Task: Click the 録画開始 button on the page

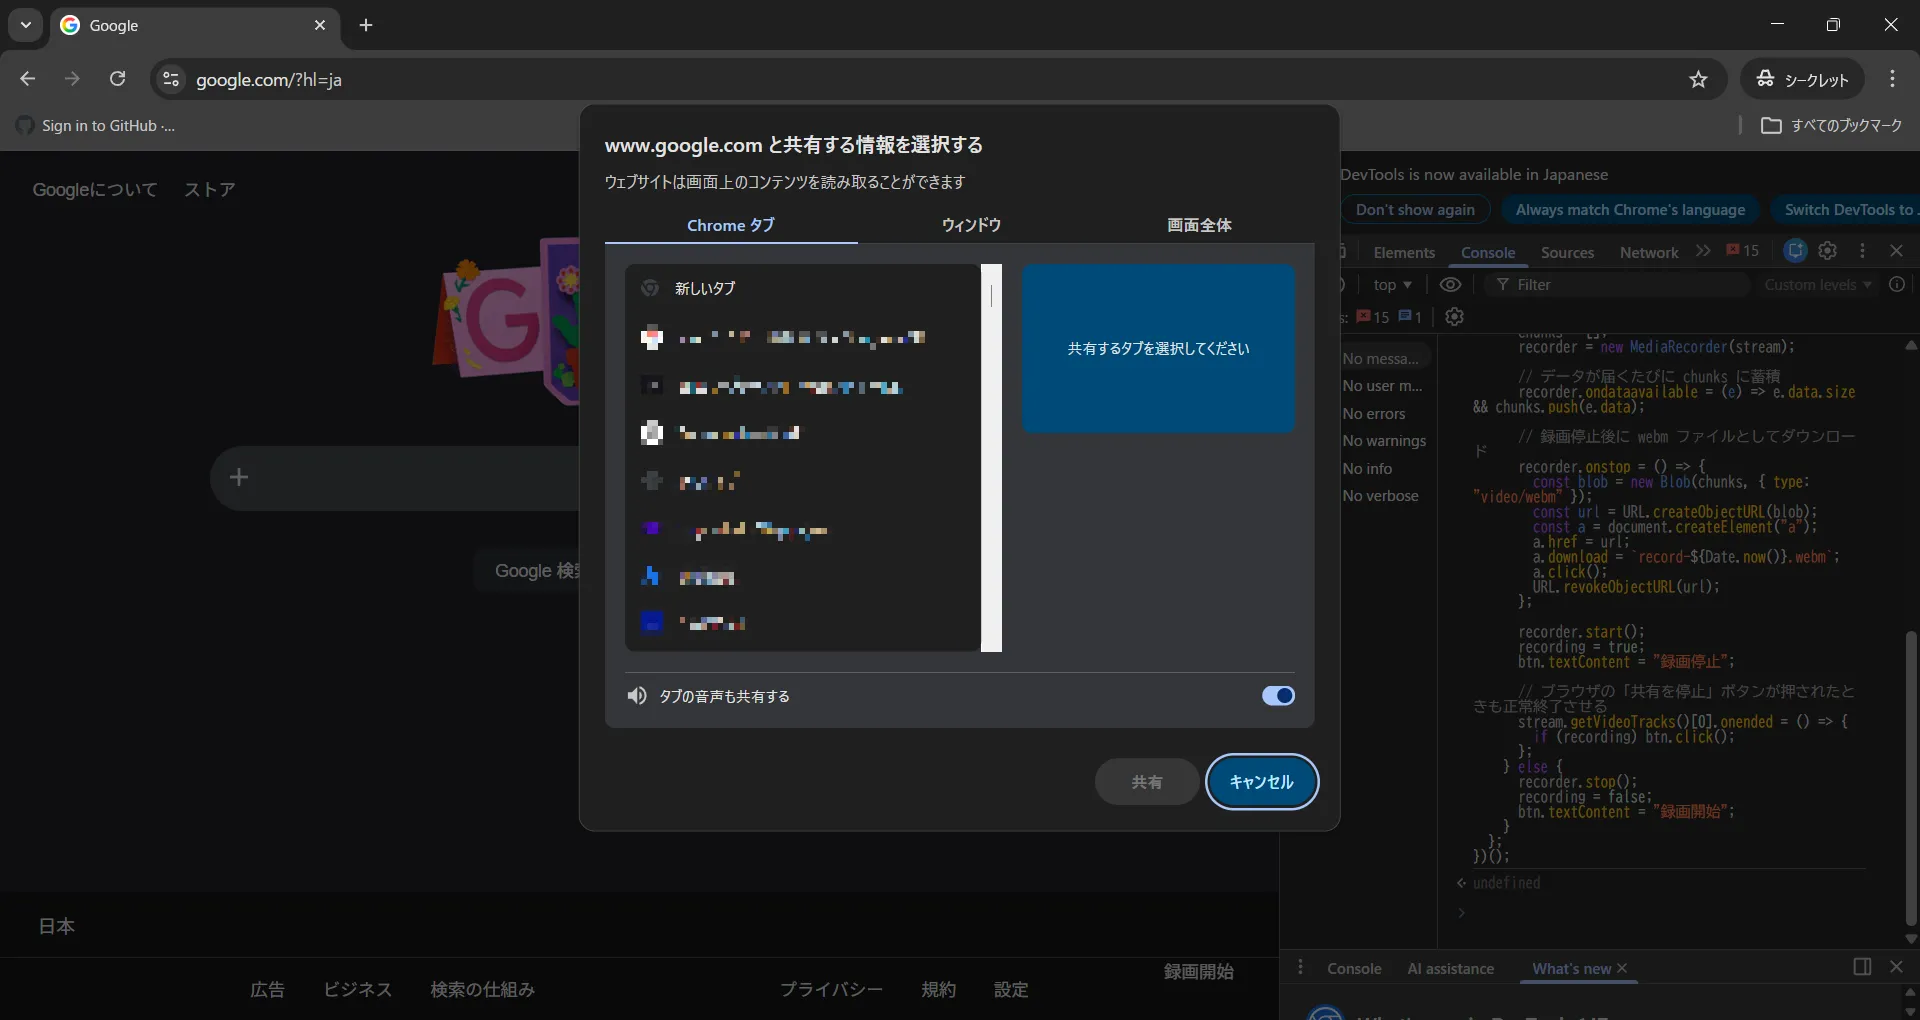Action: click(1198, 972)
